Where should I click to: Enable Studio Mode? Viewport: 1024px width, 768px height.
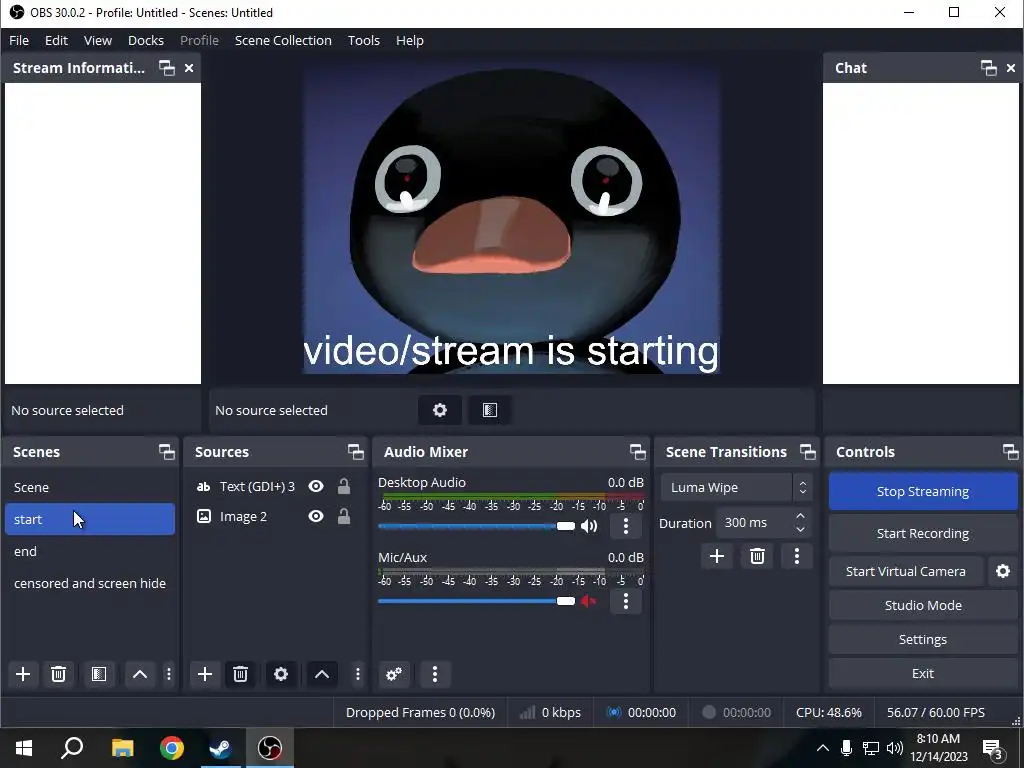pyautogui.click(x=923, y=605)
